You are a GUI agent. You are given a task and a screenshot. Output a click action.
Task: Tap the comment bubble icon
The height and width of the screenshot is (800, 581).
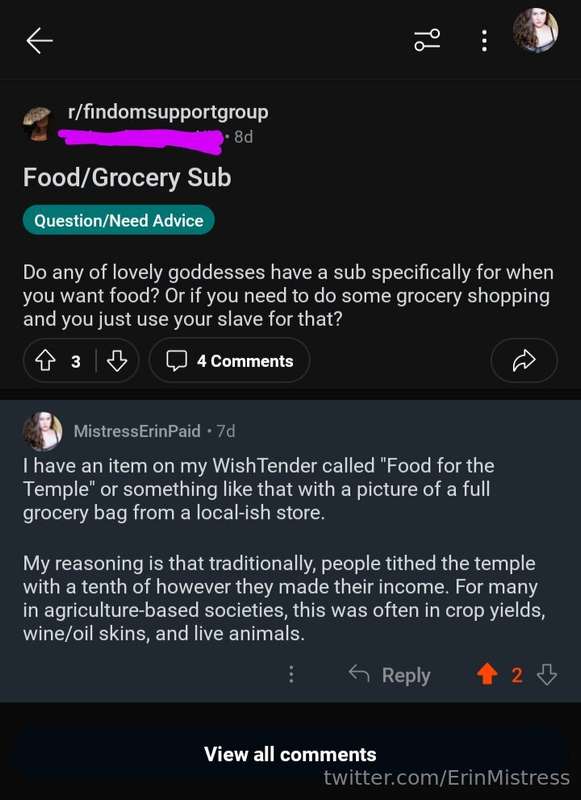tap(176, 361)
